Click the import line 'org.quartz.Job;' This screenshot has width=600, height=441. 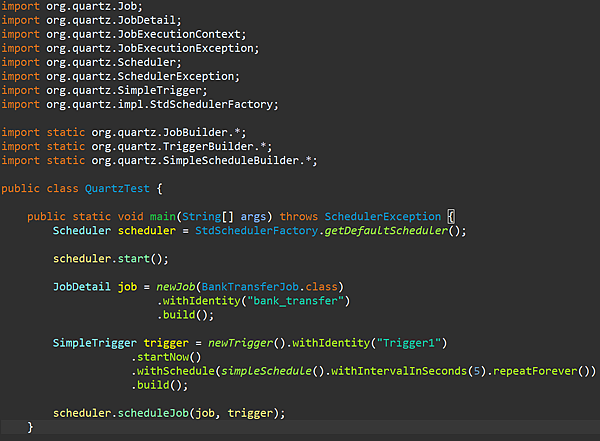[94, 6]
